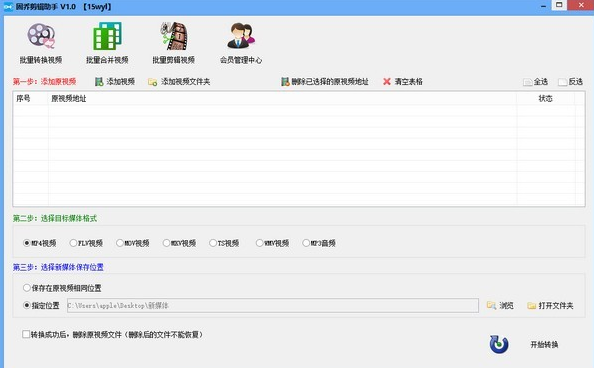
Task: Open the 批量剪辑视频 filmstrip icon
Action: [x=174, y=36]
